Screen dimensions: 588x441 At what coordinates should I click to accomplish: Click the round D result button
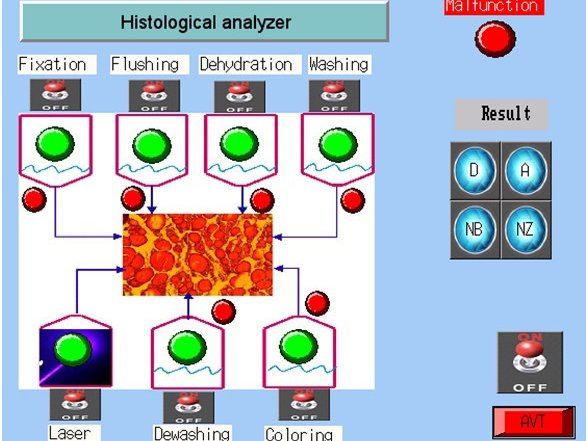pos(475,170)
